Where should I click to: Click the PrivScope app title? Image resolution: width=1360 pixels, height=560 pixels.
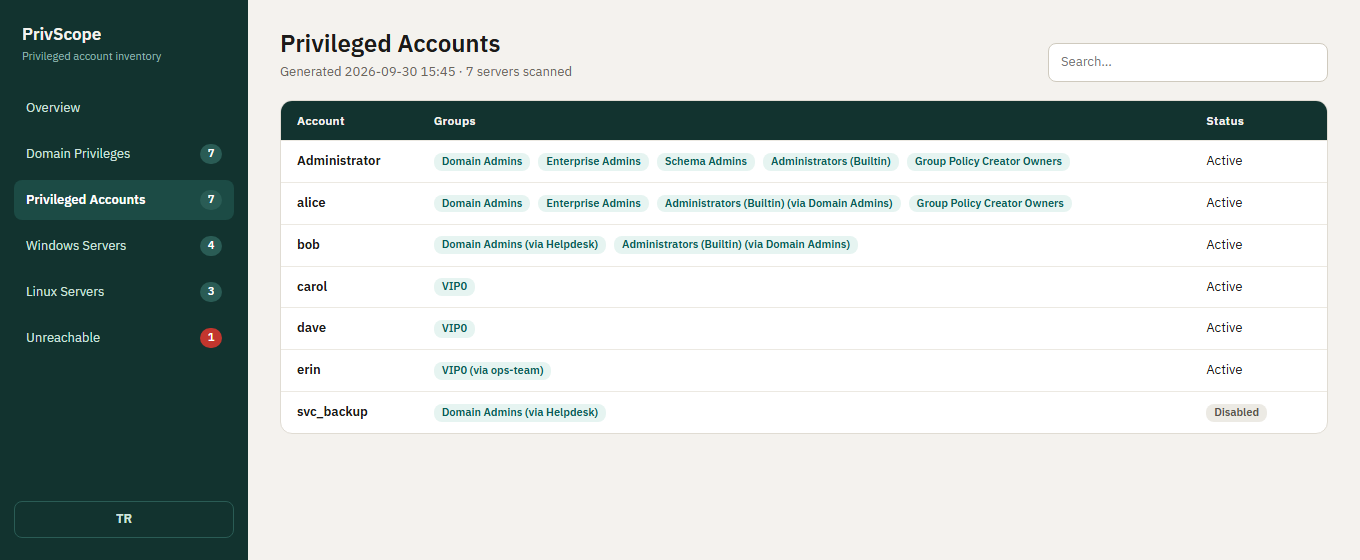(x=62, y=35)
